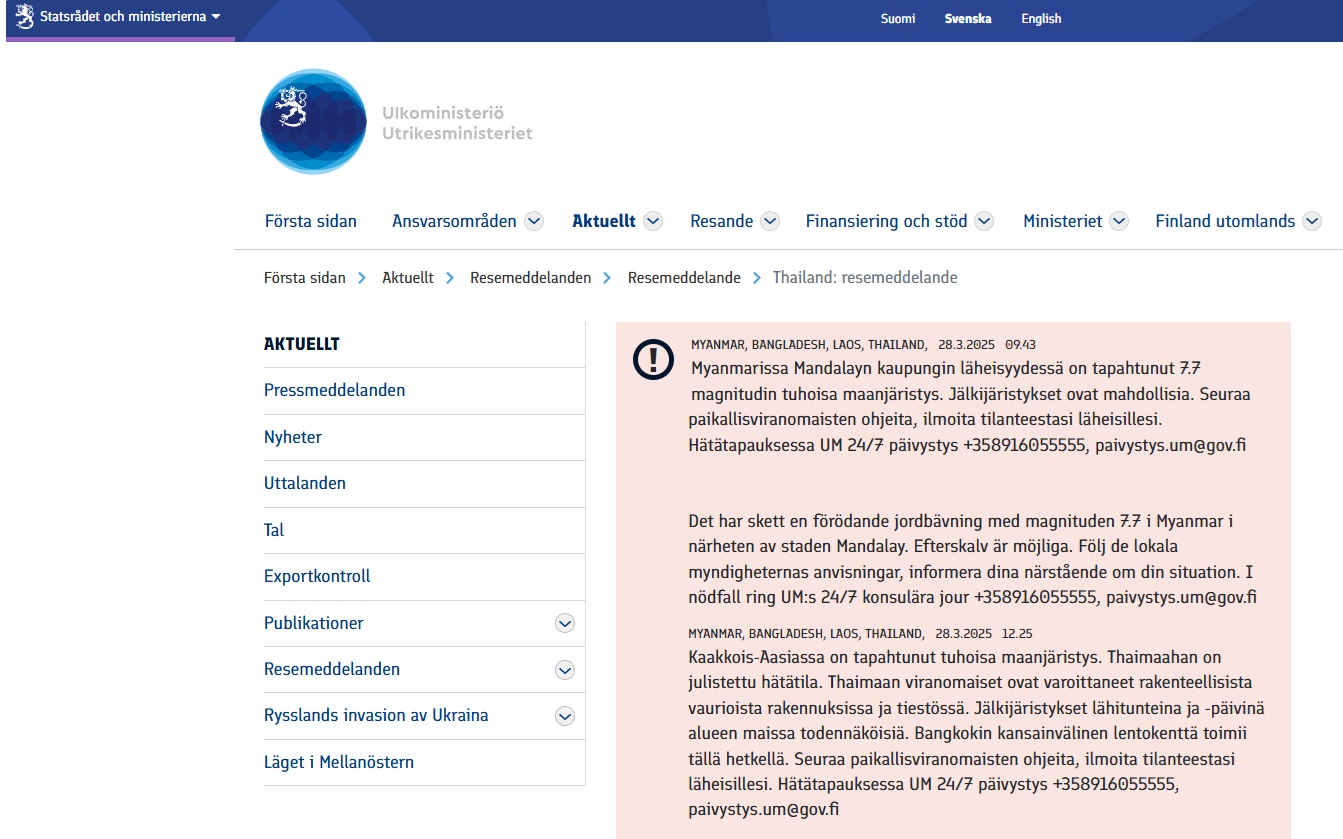
Task: Expand Finland utomlands chevron
Action: [1312, 221]
